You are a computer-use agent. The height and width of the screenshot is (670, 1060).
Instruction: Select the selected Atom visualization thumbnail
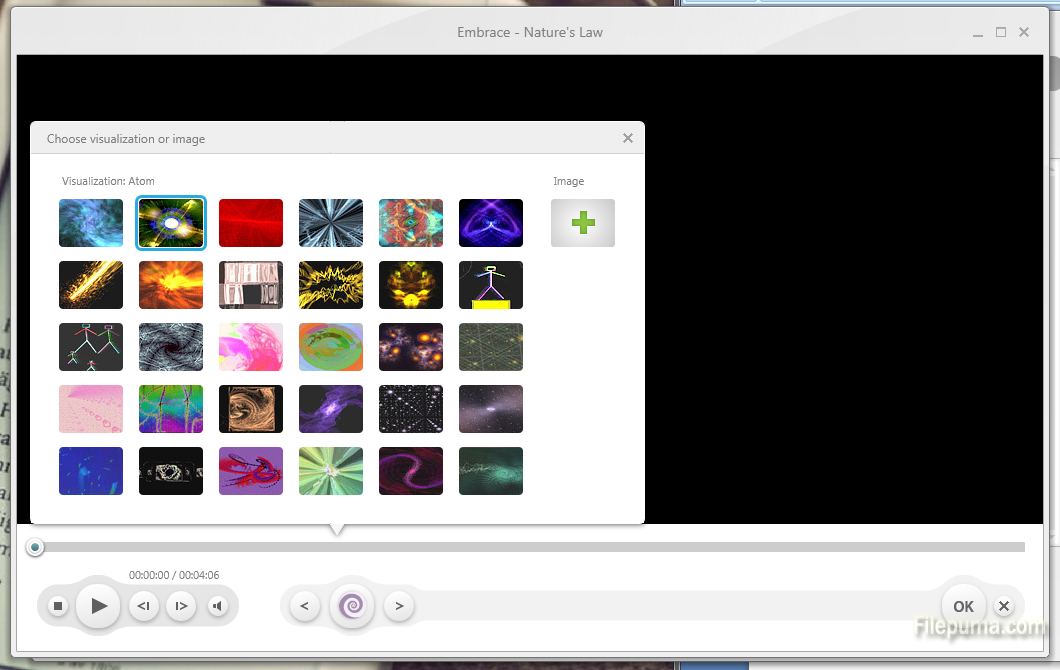[x=171, y=223]
